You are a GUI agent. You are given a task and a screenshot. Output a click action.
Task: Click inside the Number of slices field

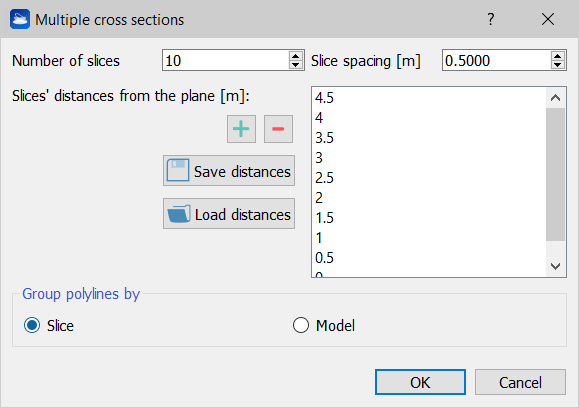click(225, 60)
